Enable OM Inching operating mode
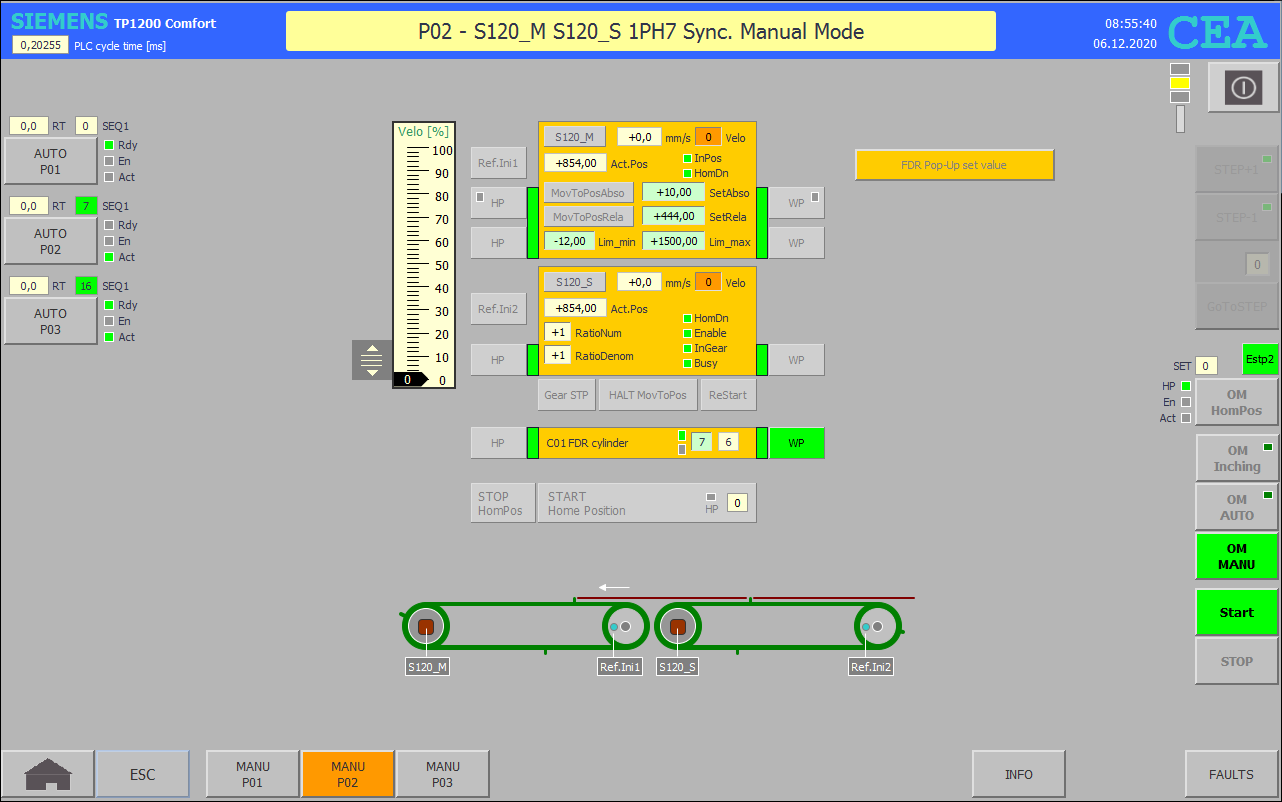Image resolution: width=1282 pixels, height=802 pixels. coord(1236,458)
